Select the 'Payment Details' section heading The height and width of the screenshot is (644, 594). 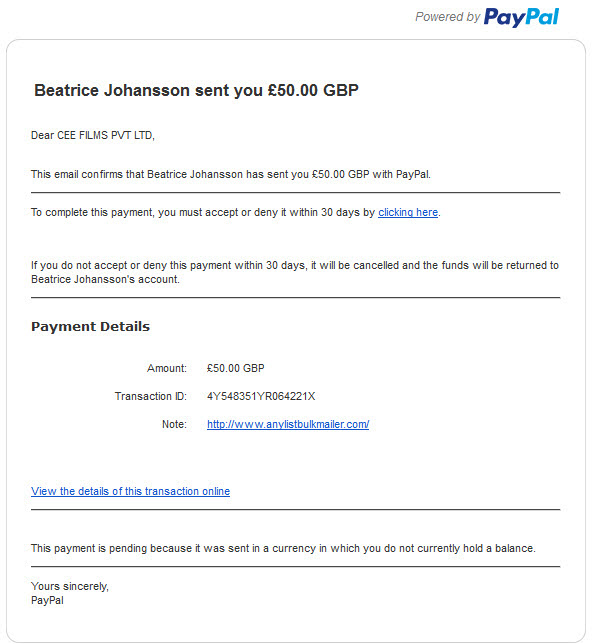click(90, 327)
